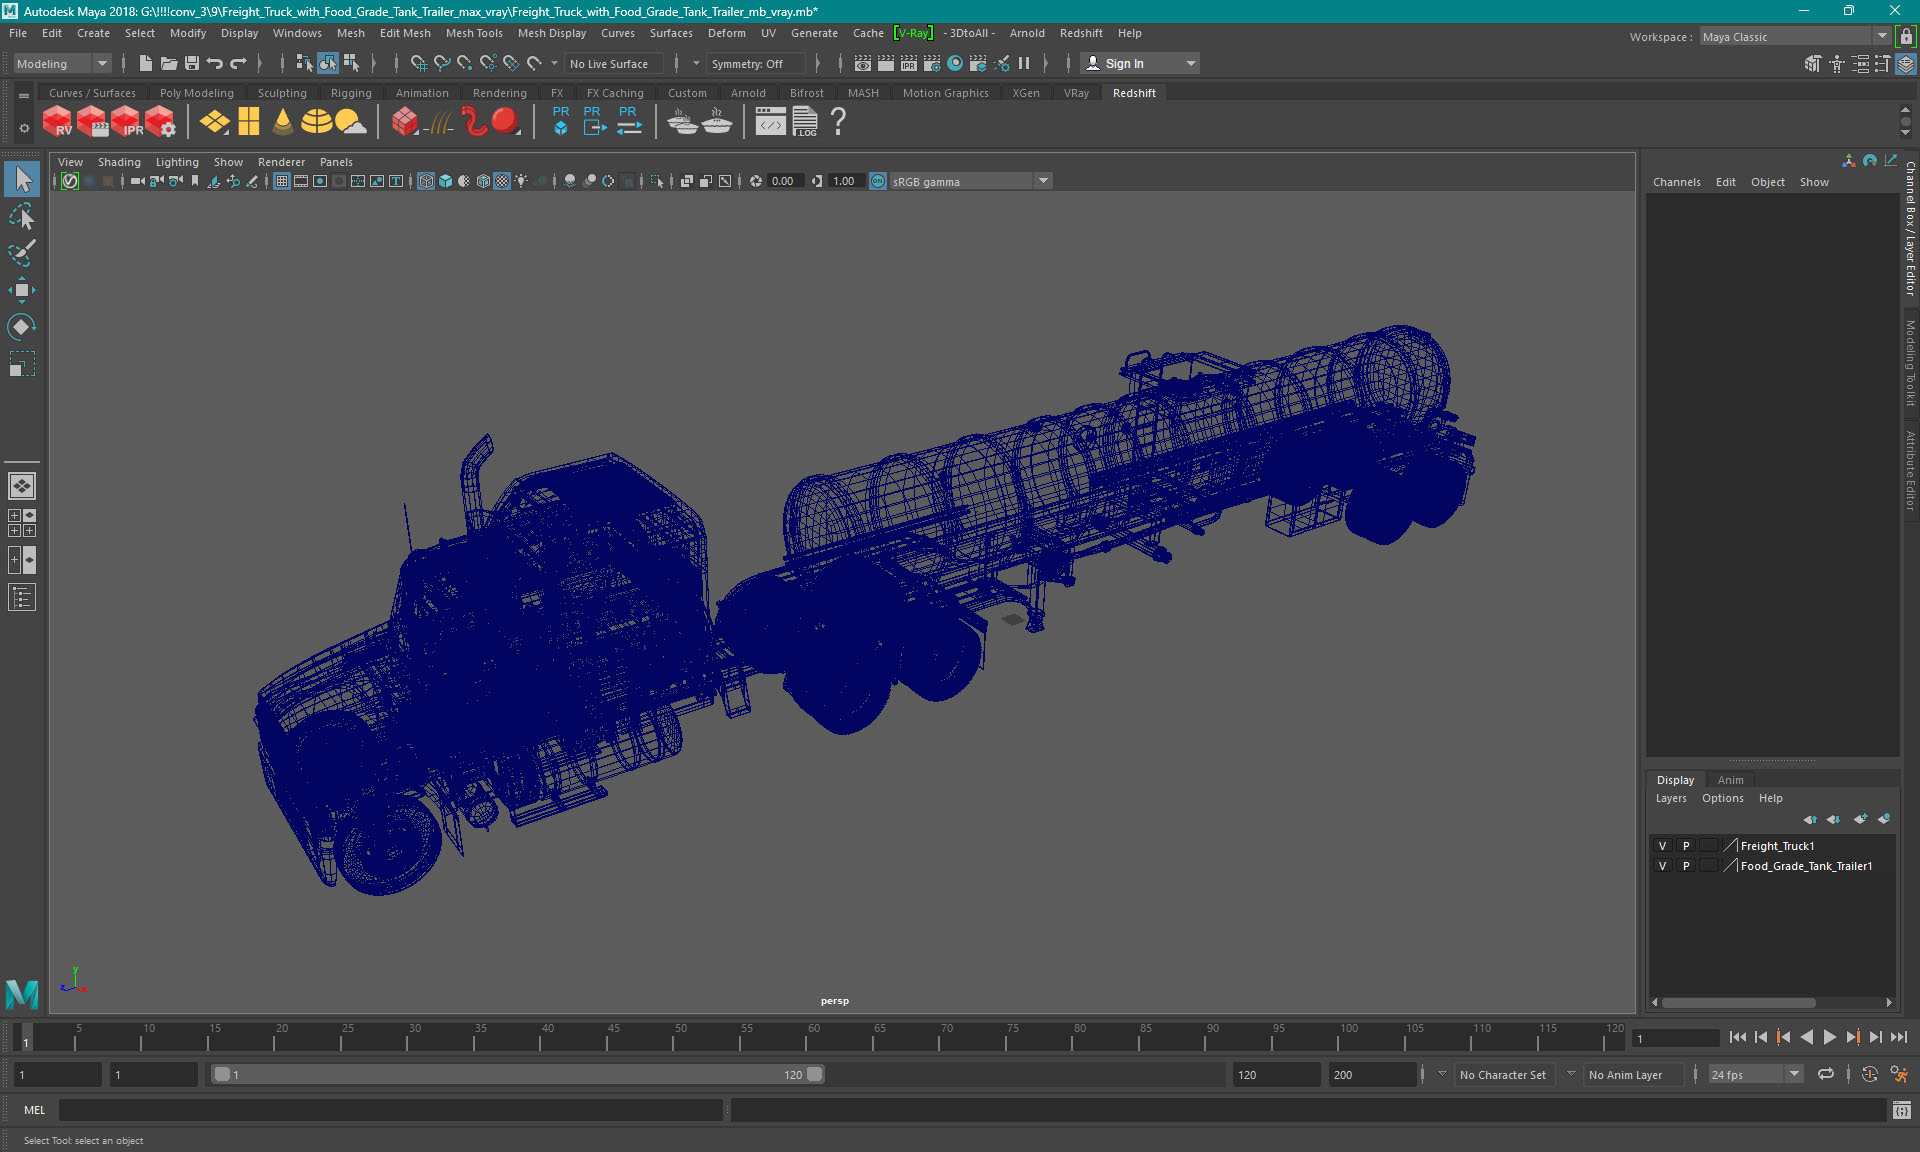The width and height of the screenshot is (1920, 1152).
Task: Create a Redshift dome light from shelf
Action: coord(317,122)
